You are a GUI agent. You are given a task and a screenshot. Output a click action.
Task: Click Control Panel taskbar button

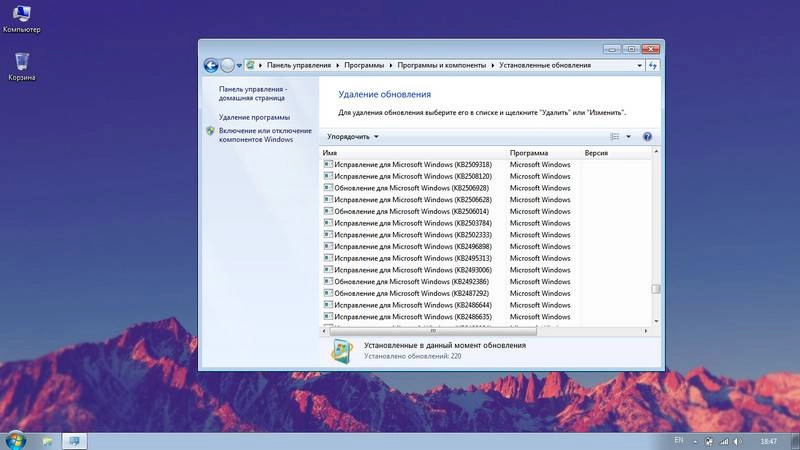click(74, 441)
